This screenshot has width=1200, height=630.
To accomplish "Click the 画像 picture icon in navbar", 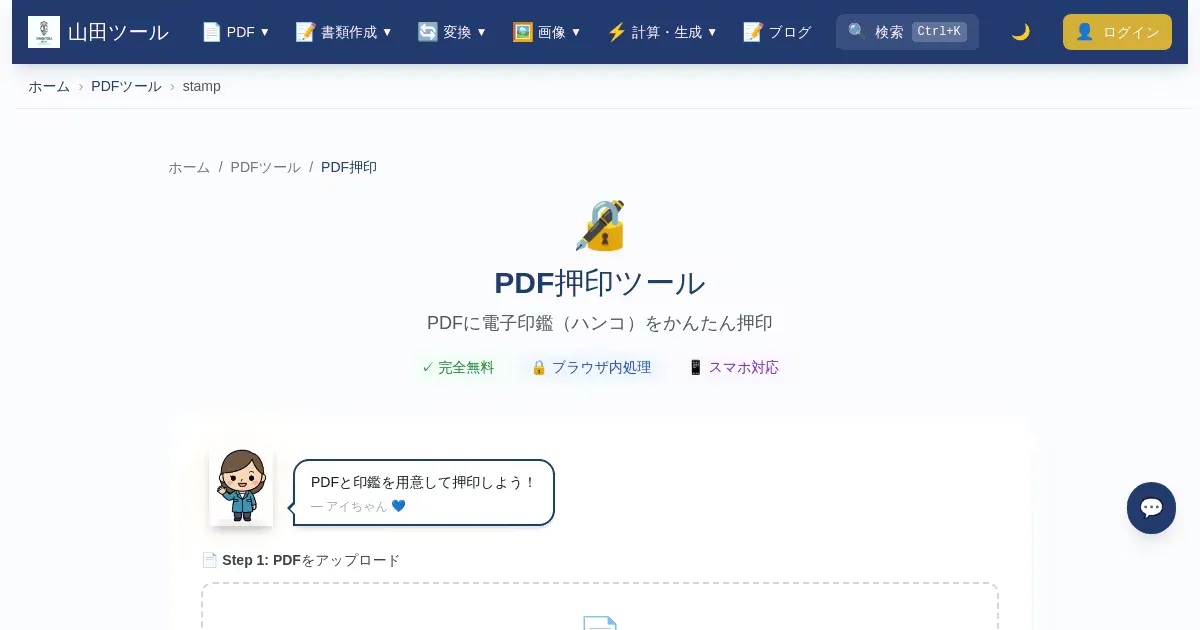I will click(x=522, y=32).
